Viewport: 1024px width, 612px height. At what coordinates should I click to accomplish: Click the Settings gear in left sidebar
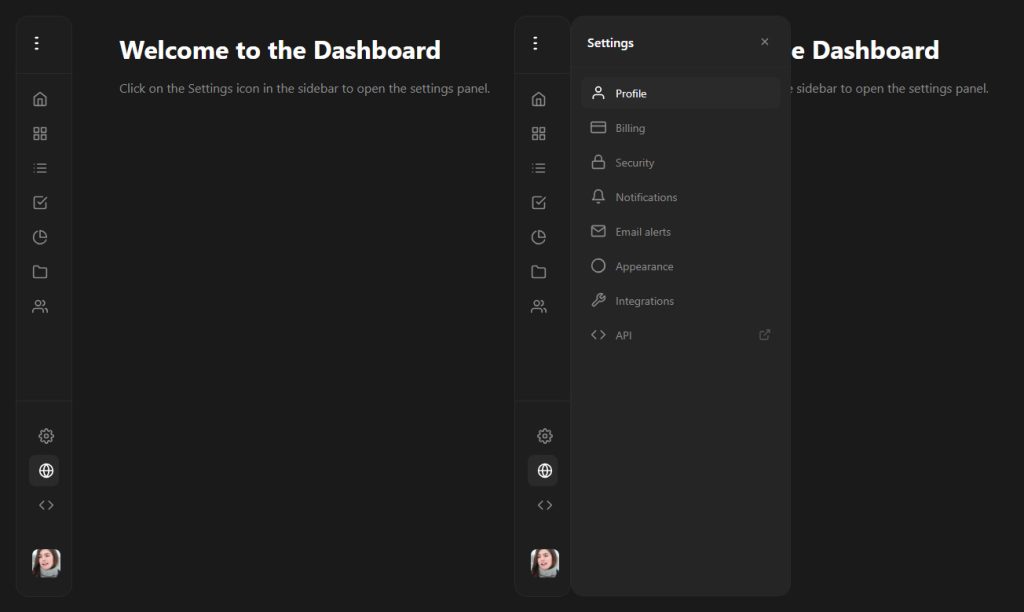pos(46,436)
